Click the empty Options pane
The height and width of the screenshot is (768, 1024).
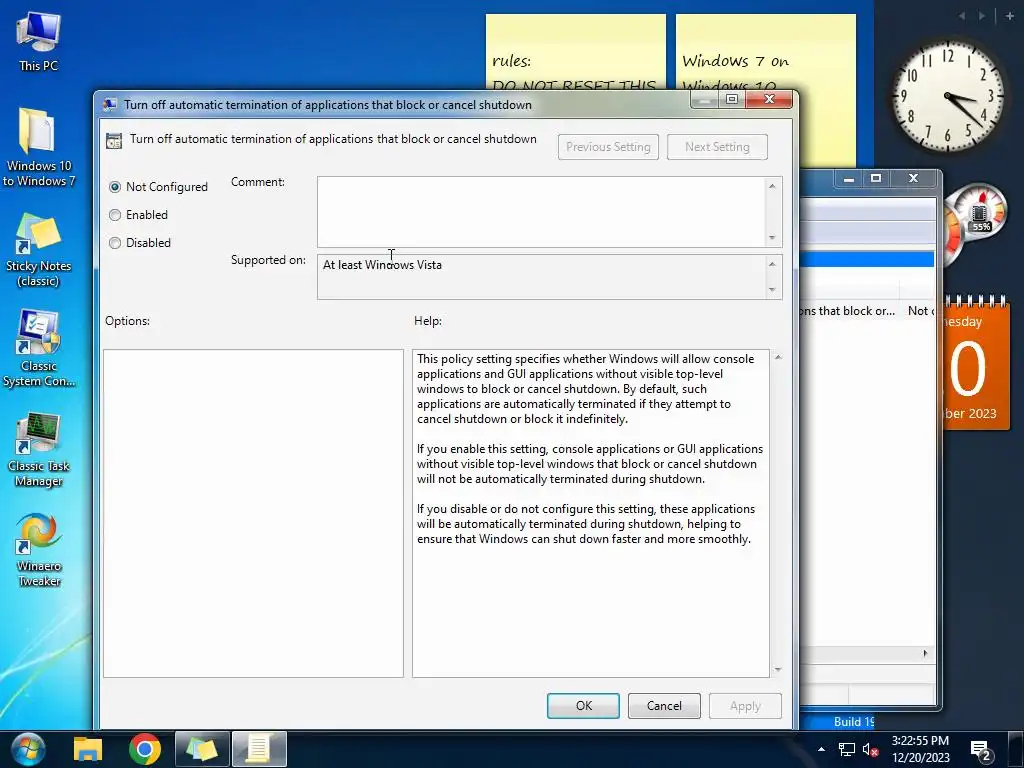tap(253, 513)
